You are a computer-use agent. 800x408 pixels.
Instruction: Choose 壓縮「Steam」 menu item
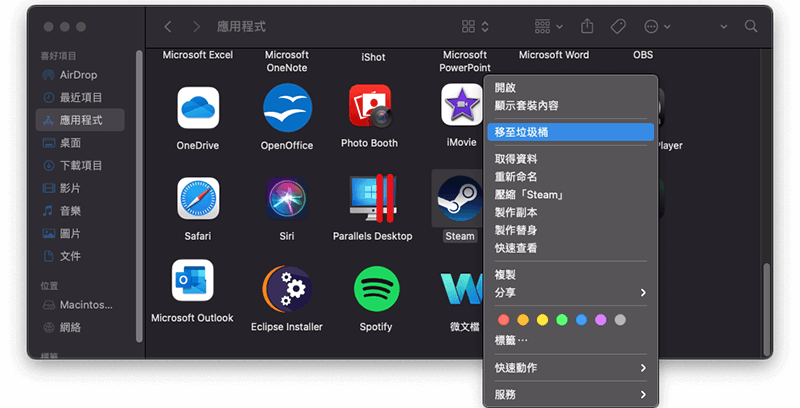[570, 195]
